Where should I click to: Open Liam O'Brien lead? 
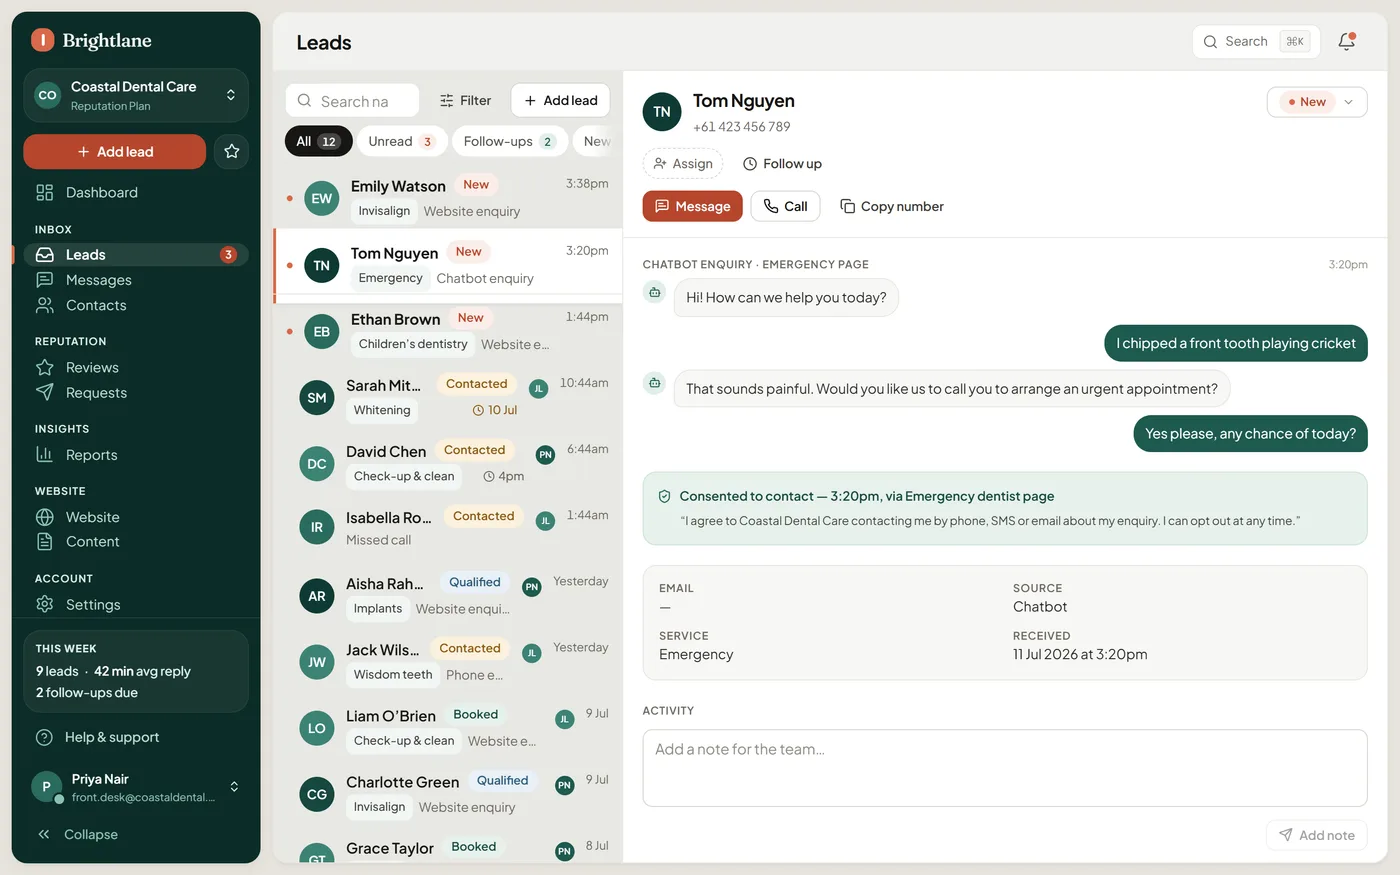448,727
